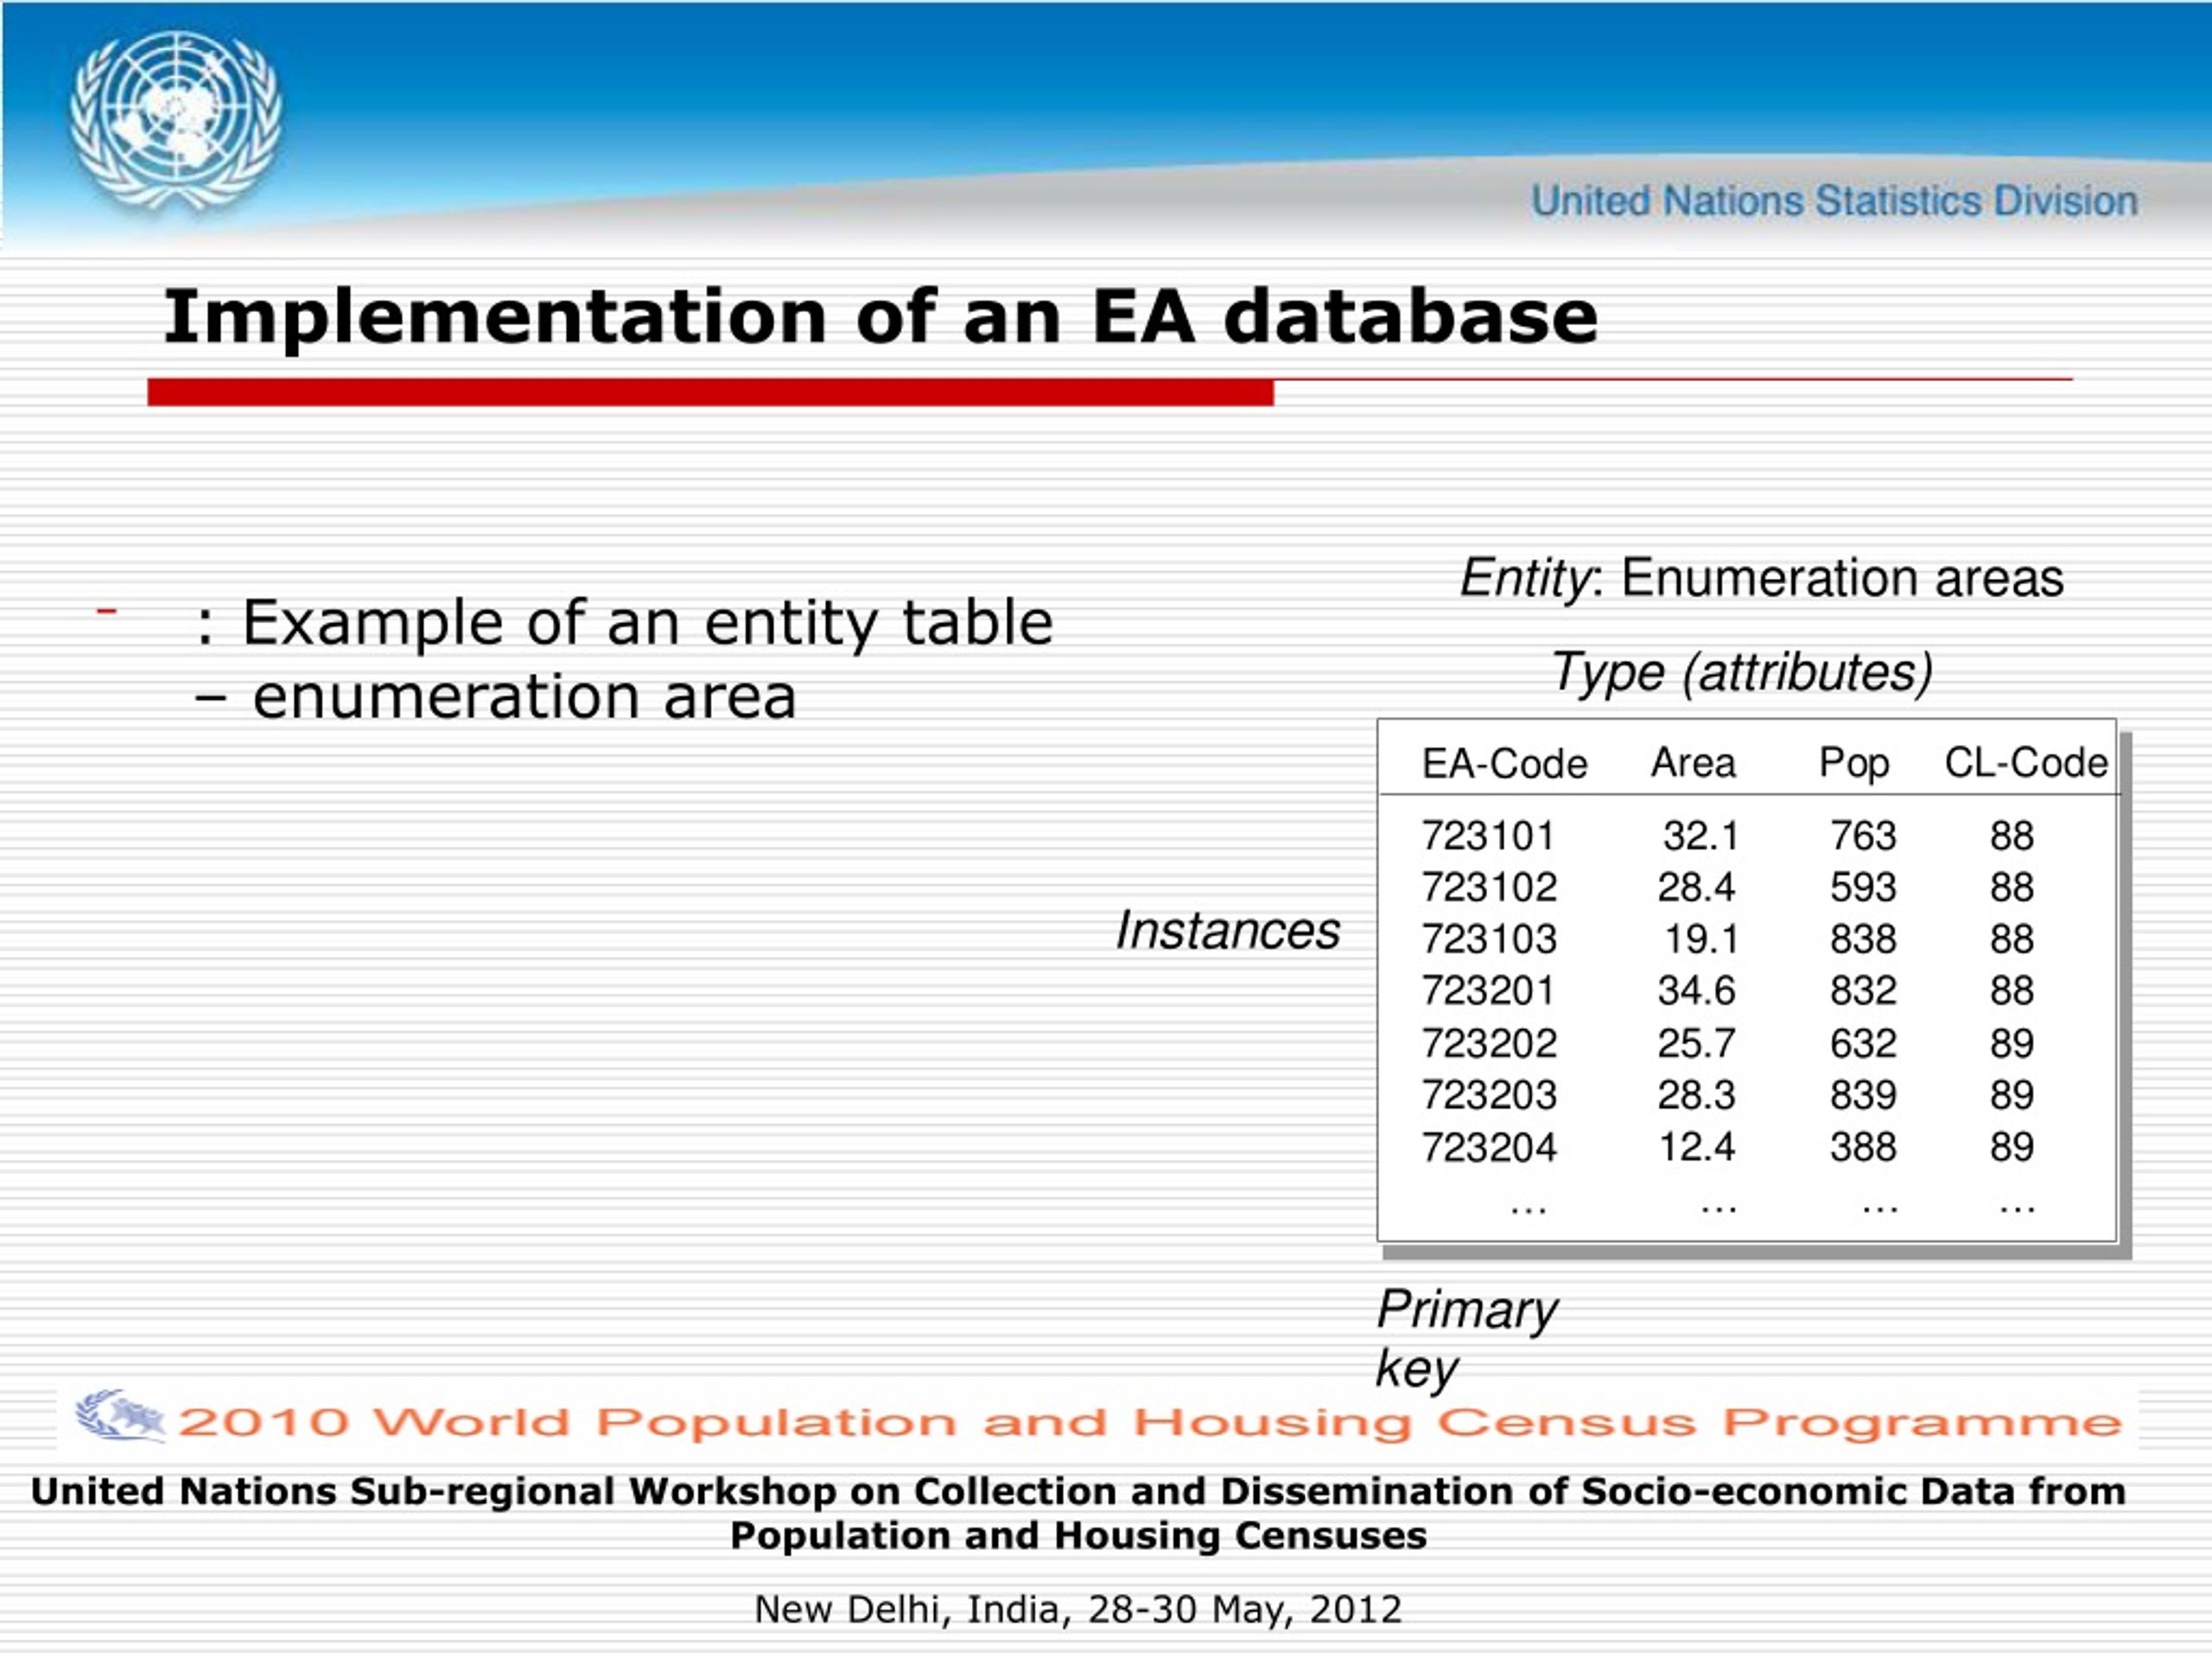
Task: Click population value 763
Action: 1863,836
